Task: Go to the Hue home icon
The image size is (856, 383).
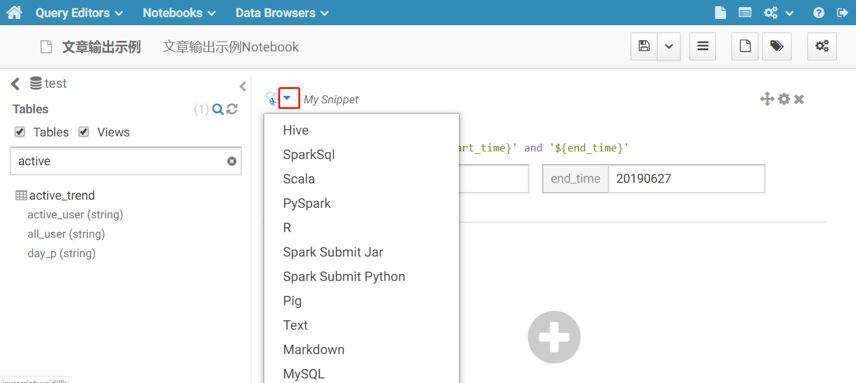Action: 14,13
